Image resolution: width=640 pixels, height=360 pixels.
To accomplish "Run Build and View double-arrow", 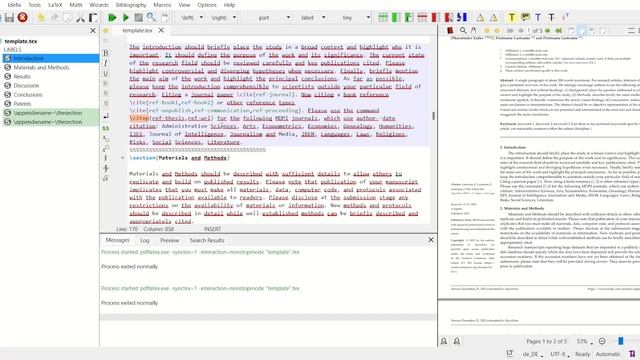I will tap(112, 18).
